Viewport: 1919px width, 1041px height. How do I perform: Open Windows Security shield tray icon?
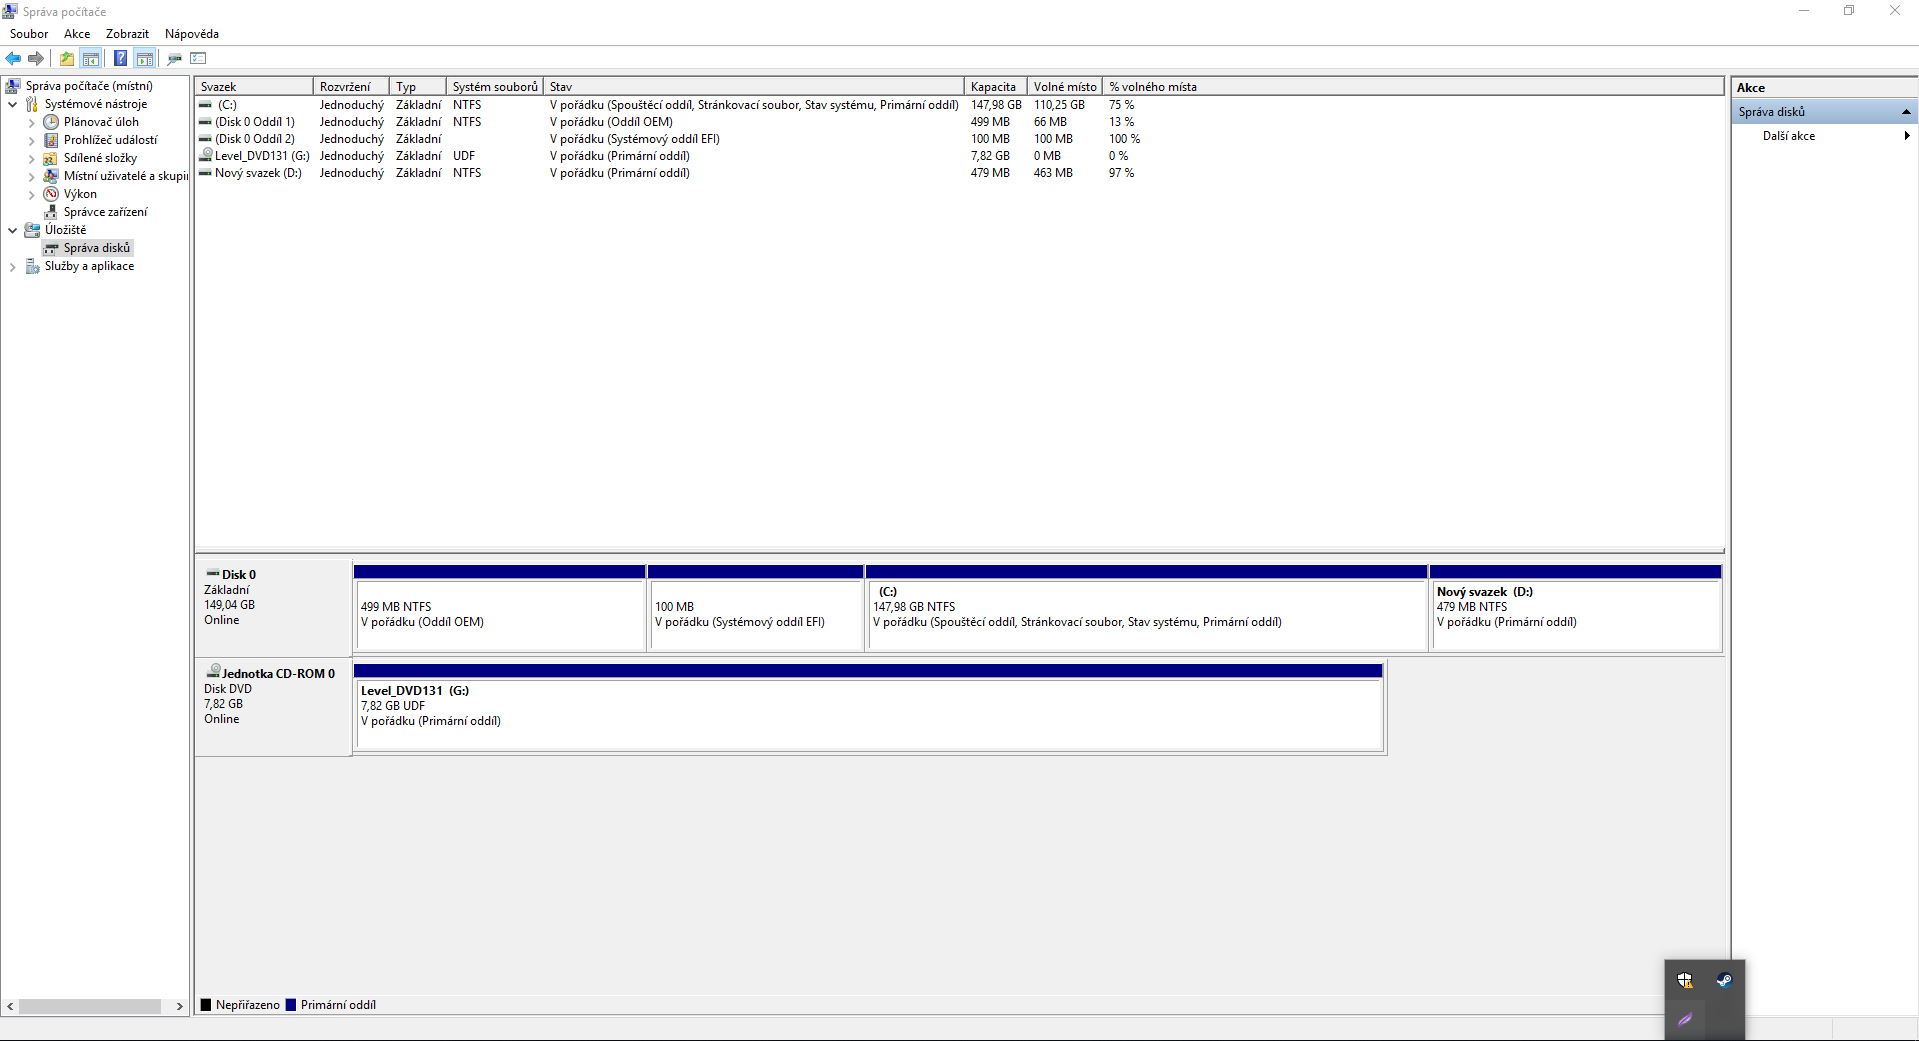tap(1685, 980)
